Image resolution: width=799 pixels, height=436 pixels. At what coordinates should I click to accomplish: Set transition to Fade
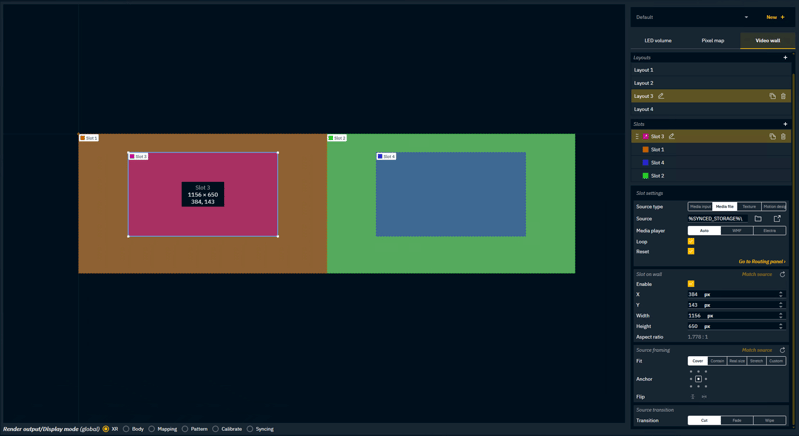pyautogui.click(x=737, y=420)
